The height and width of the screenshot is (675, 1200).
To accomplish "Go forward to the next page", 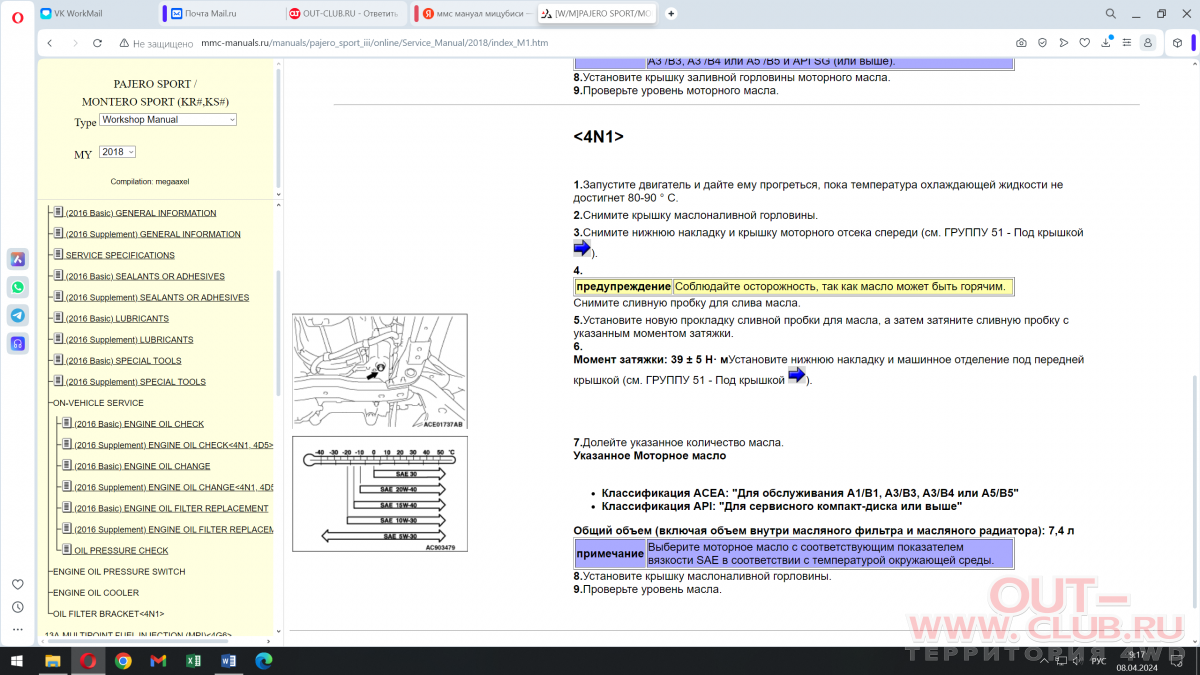I will 74,43.
